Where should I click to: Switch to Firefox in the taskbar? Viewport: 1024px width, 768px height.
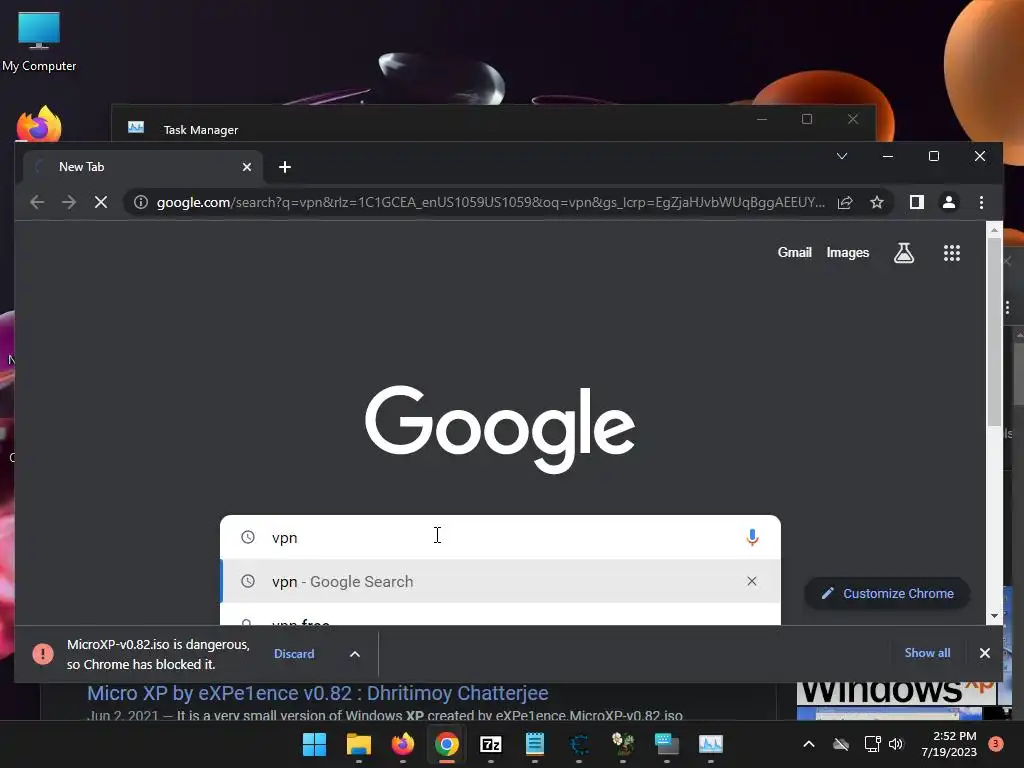point(402,744)
